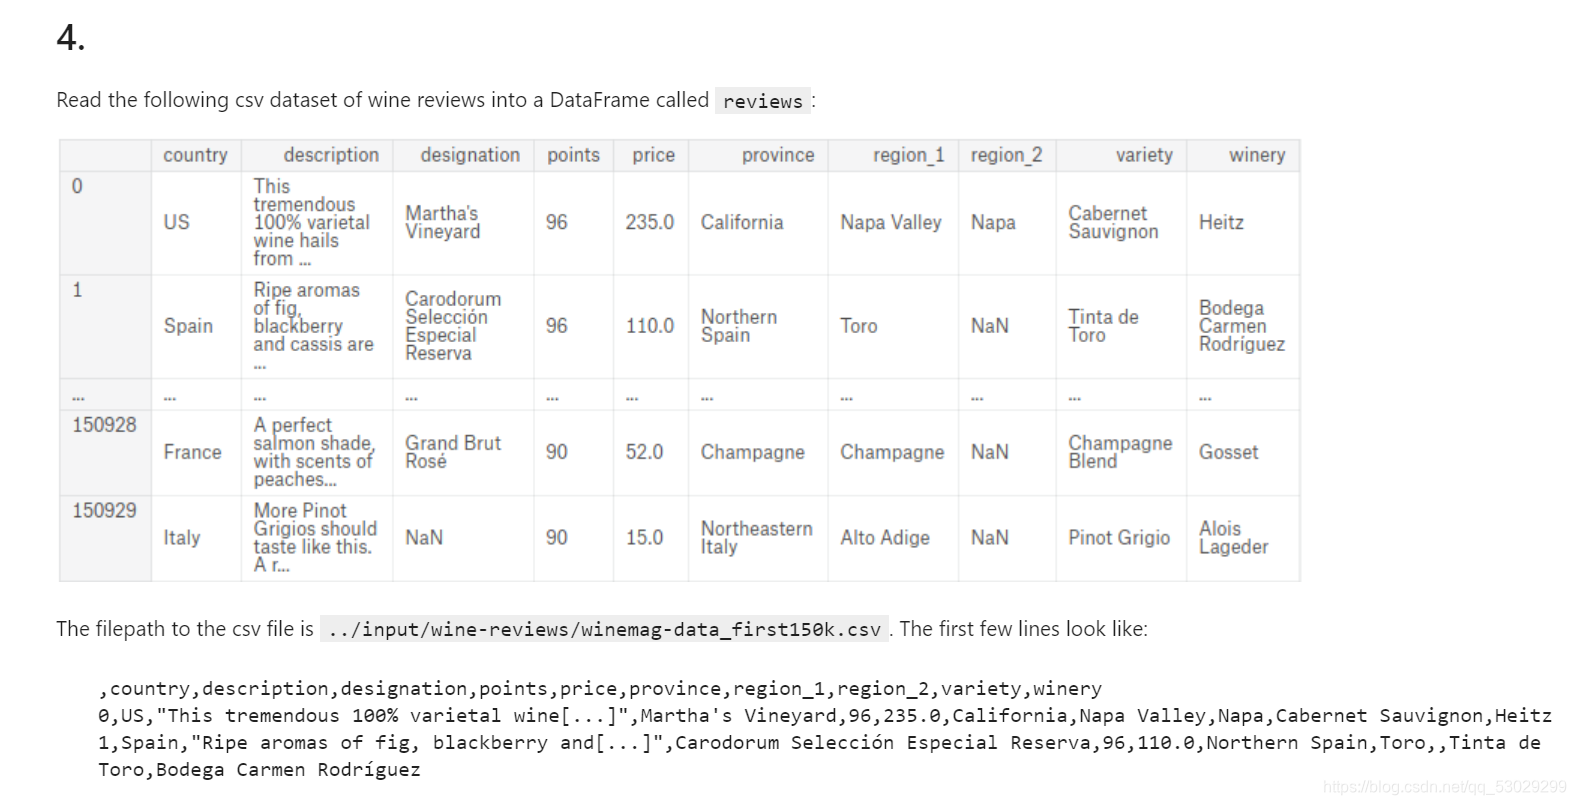Click the 'Cabernet Sauvignon' variety cell
The height and width of the screenshot is (805, 1576).
(x=1121, y=223)
